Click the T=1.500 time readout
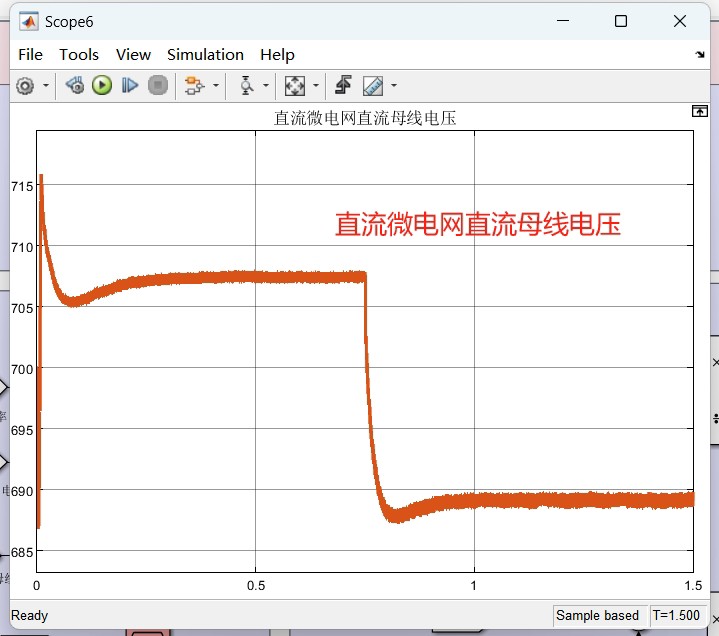Image resolution: width=719 pixels, height=636 pixels. pyautogui.click(x=676, y=615)
